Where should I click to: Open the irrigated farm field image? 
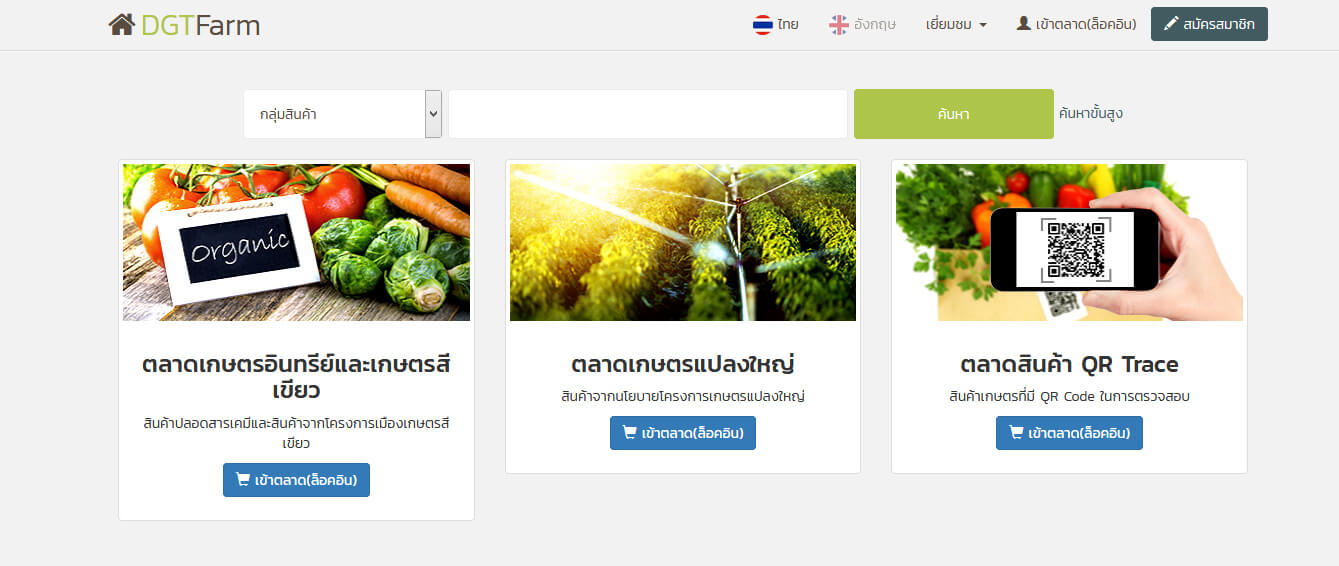tap(683, 242)
